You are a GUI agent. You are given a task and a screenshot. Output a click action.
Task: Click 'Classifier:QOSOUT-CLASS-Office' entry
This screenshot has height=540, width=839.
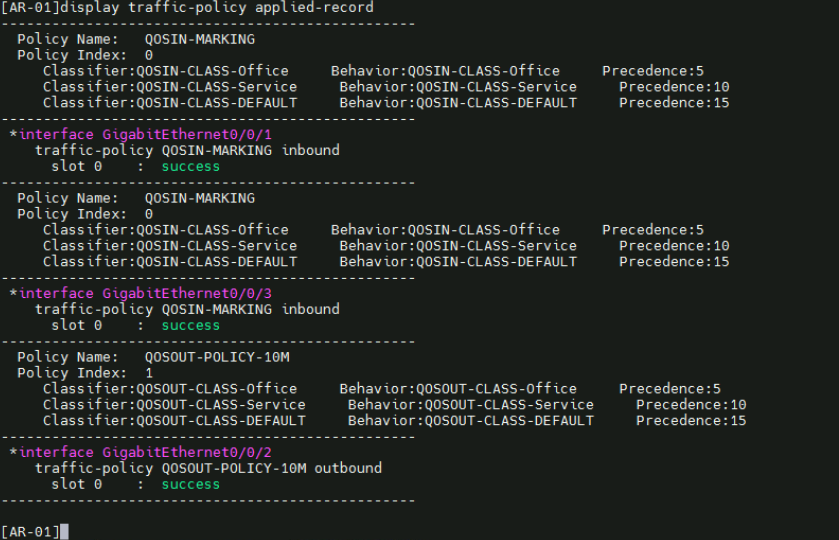[x=170, y=389]
